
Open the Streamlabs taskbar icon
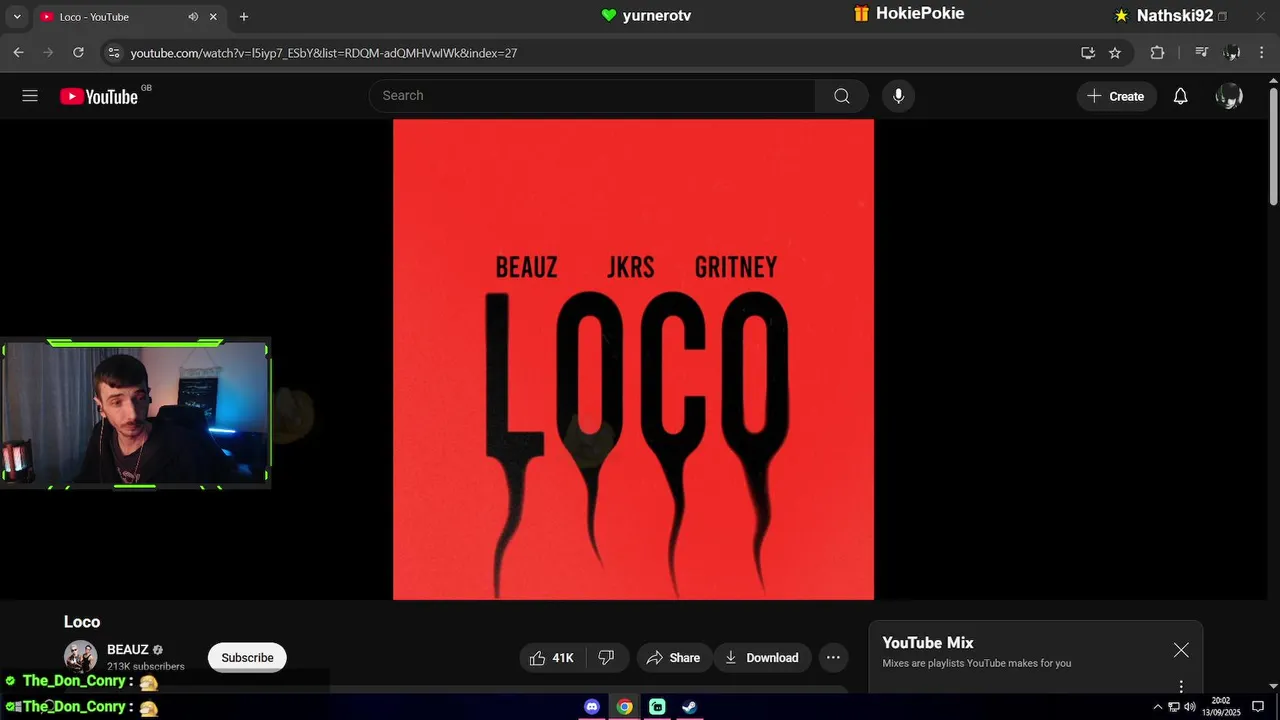click(657, 707)
